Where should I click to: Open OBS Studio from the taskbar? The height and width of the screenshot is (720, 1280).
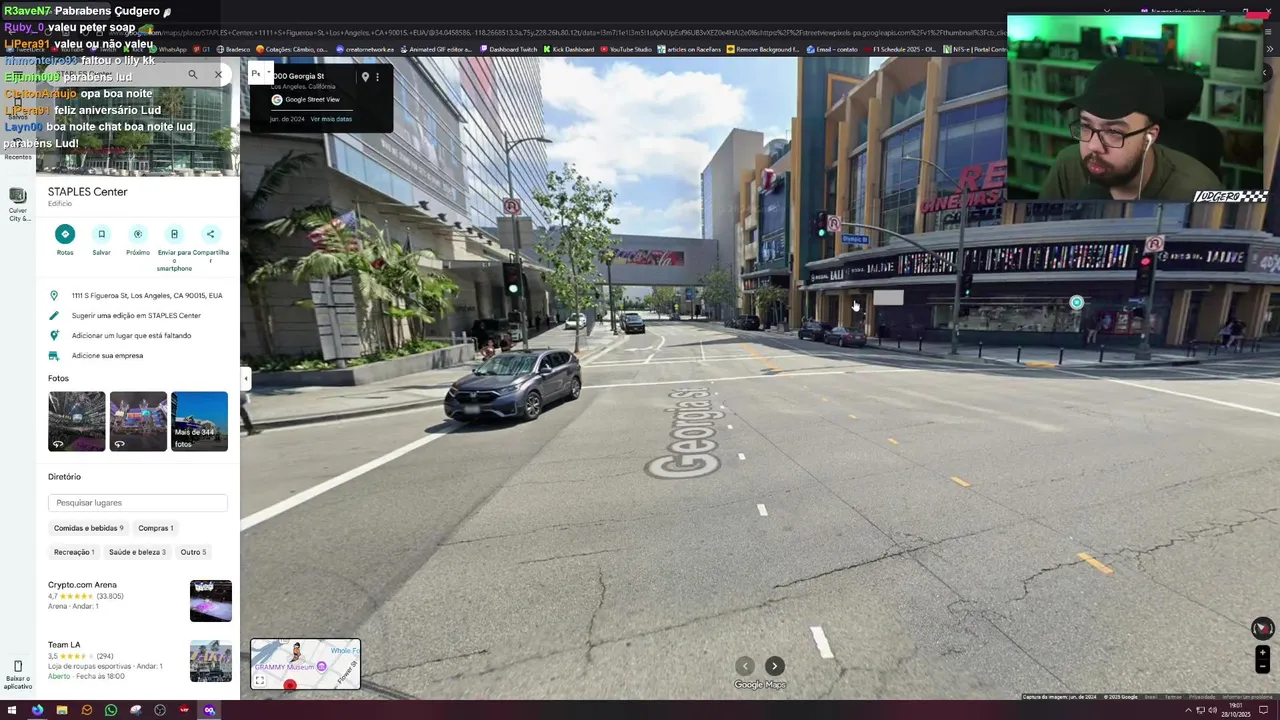pos(160,710)
